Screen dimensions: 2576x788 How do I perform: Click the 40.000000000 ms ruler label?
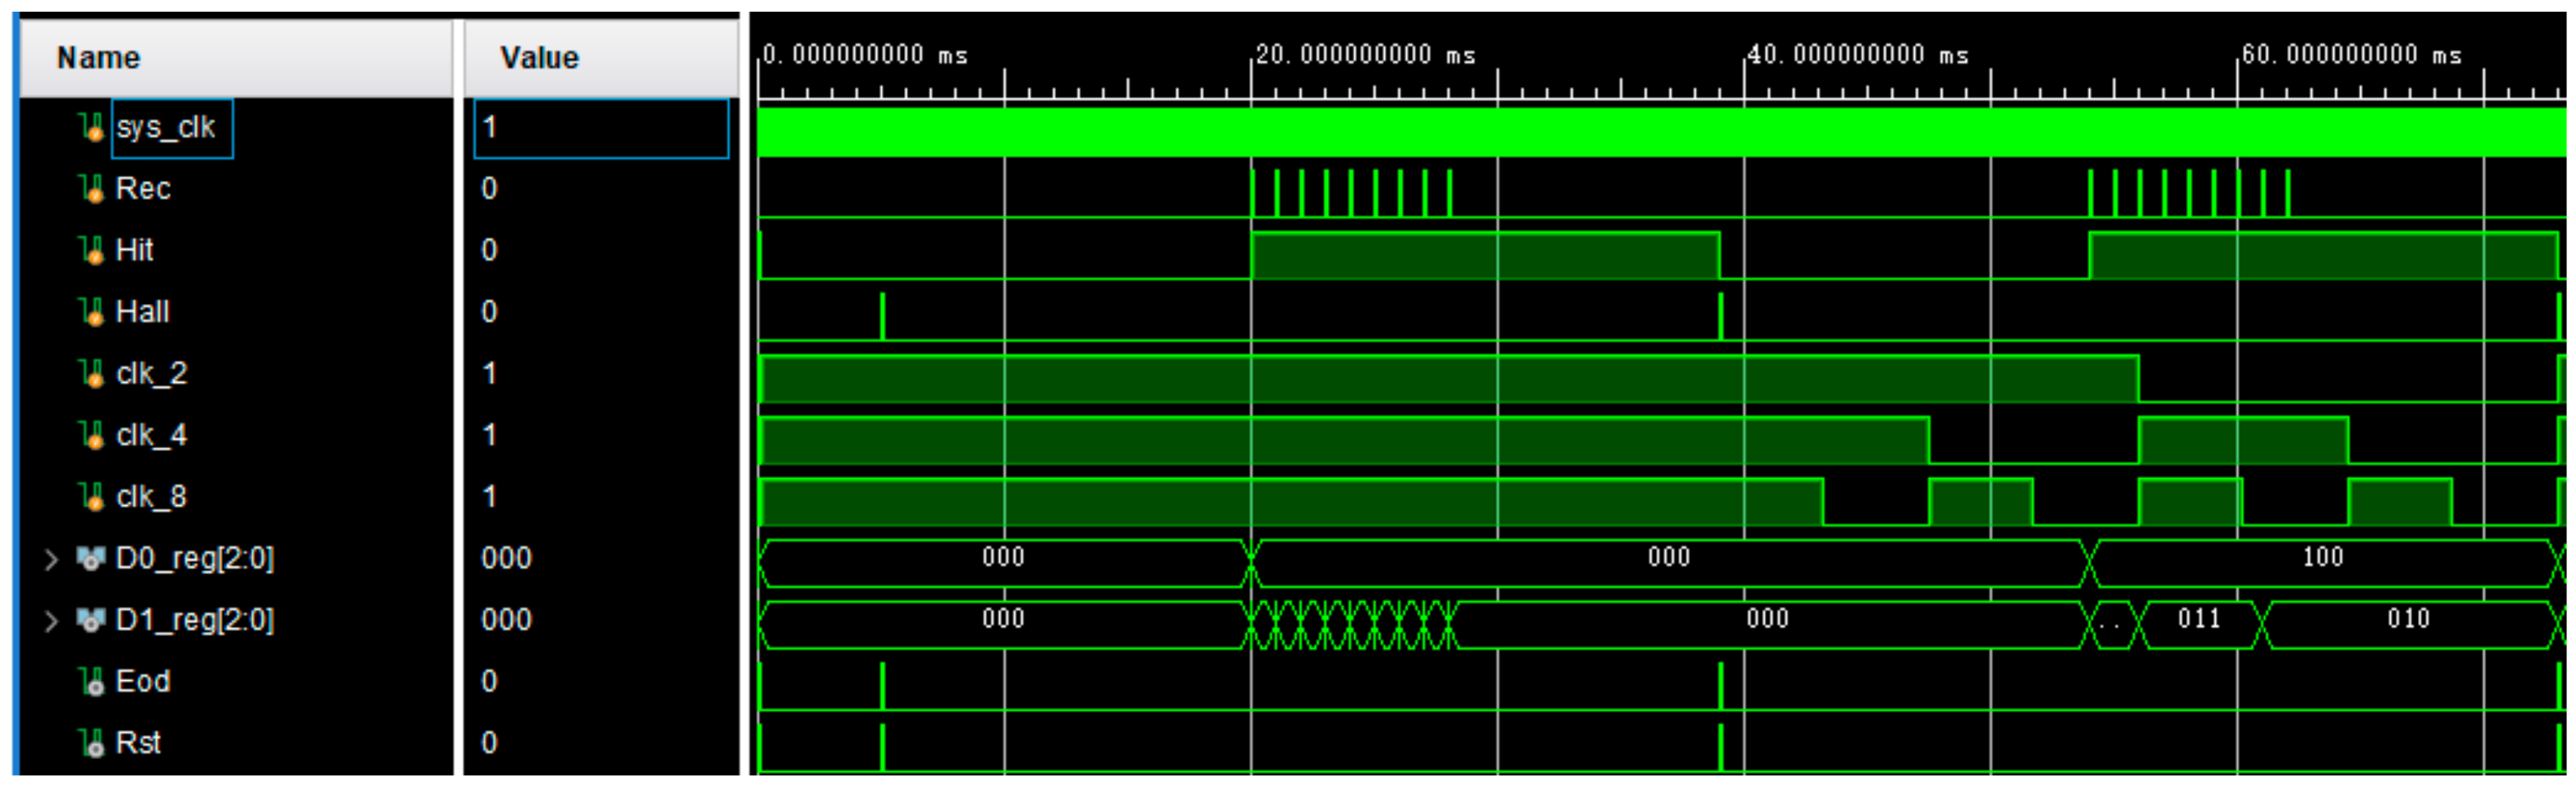[1859, 55]
